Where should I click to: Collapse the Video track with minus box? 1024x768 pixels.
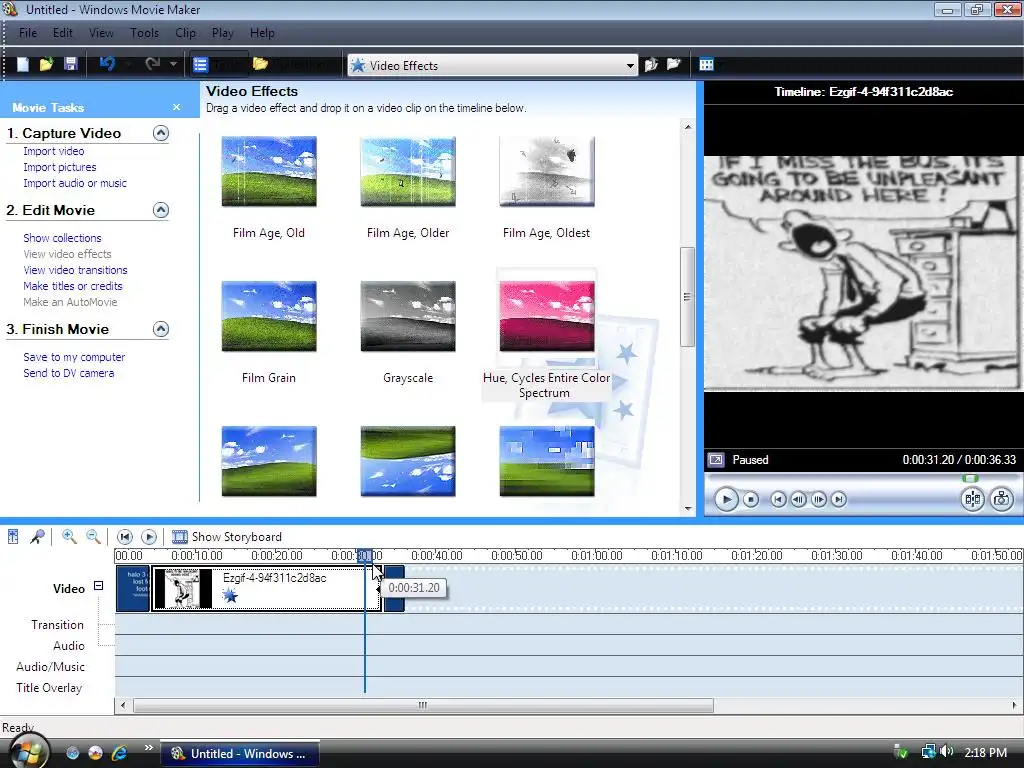99,586
